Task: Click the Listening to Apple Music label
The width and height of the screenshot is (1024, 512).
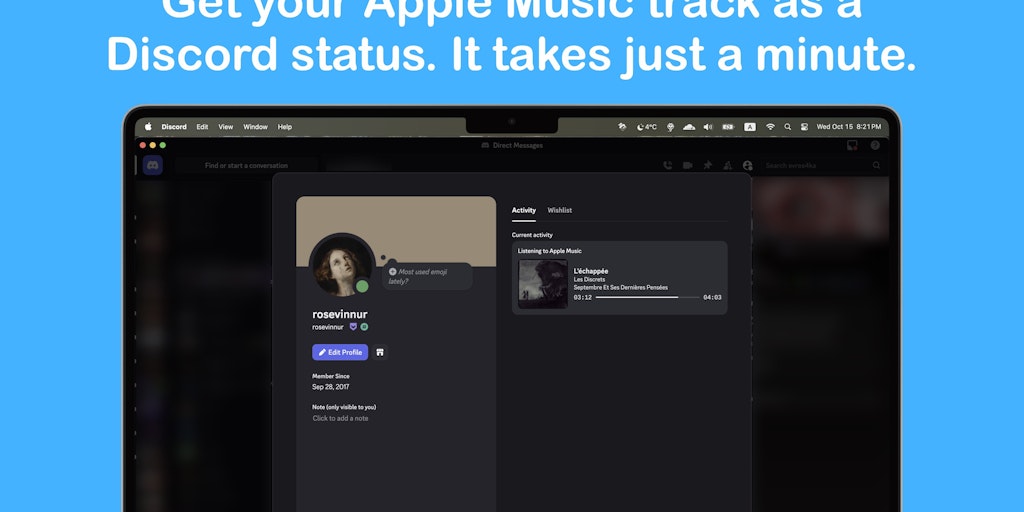Action: coord(550,251)
